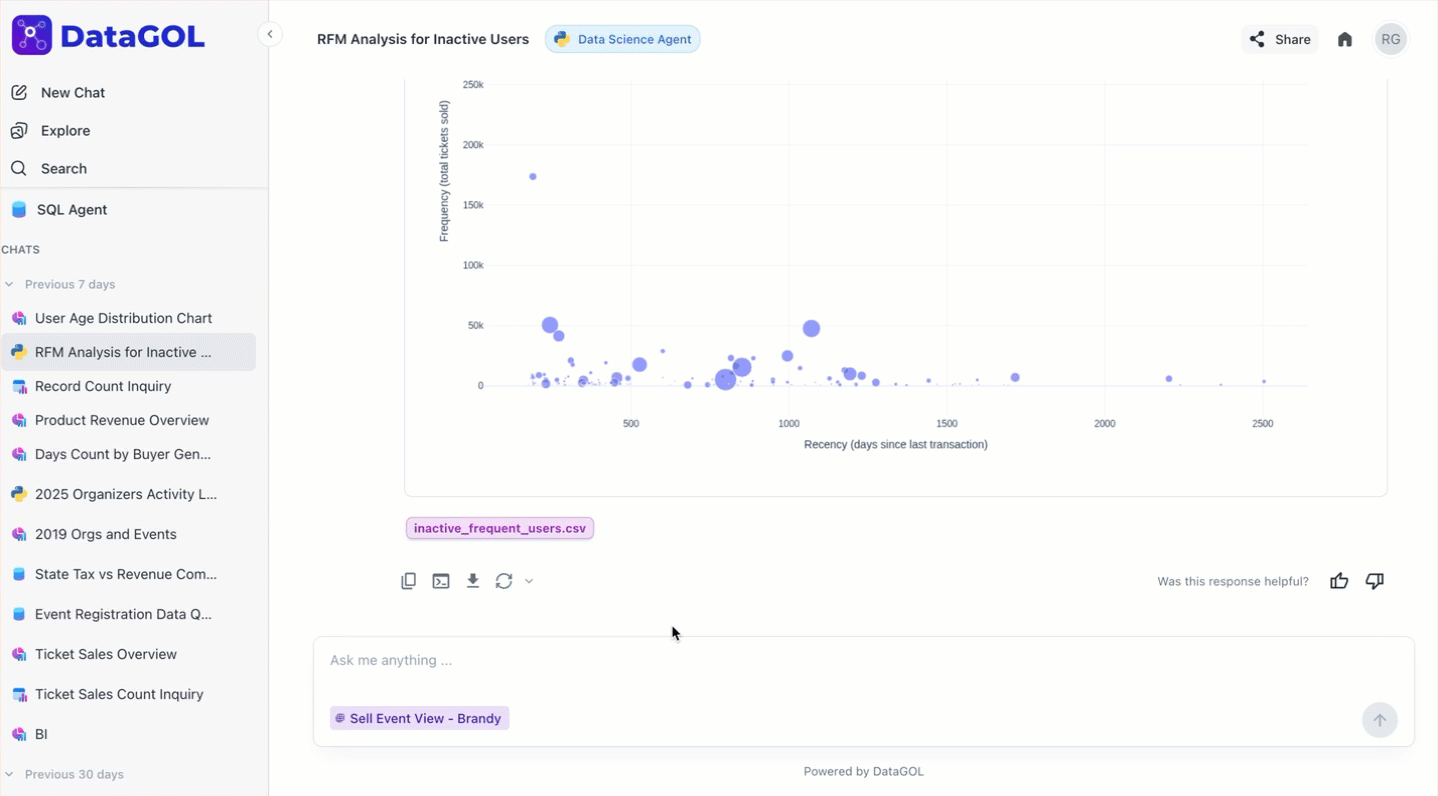Go to home via the house icon

pos(1345,40)
